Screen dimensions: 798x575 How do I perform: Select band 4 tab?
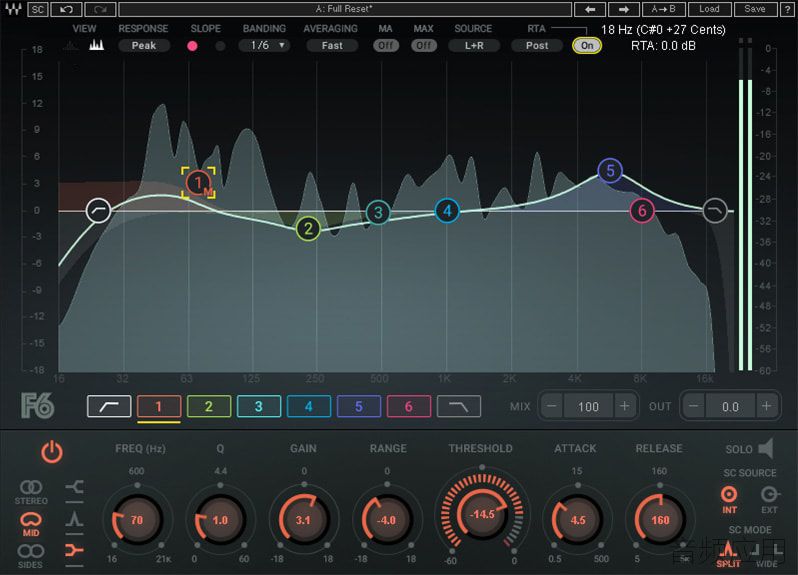[308, 407]
